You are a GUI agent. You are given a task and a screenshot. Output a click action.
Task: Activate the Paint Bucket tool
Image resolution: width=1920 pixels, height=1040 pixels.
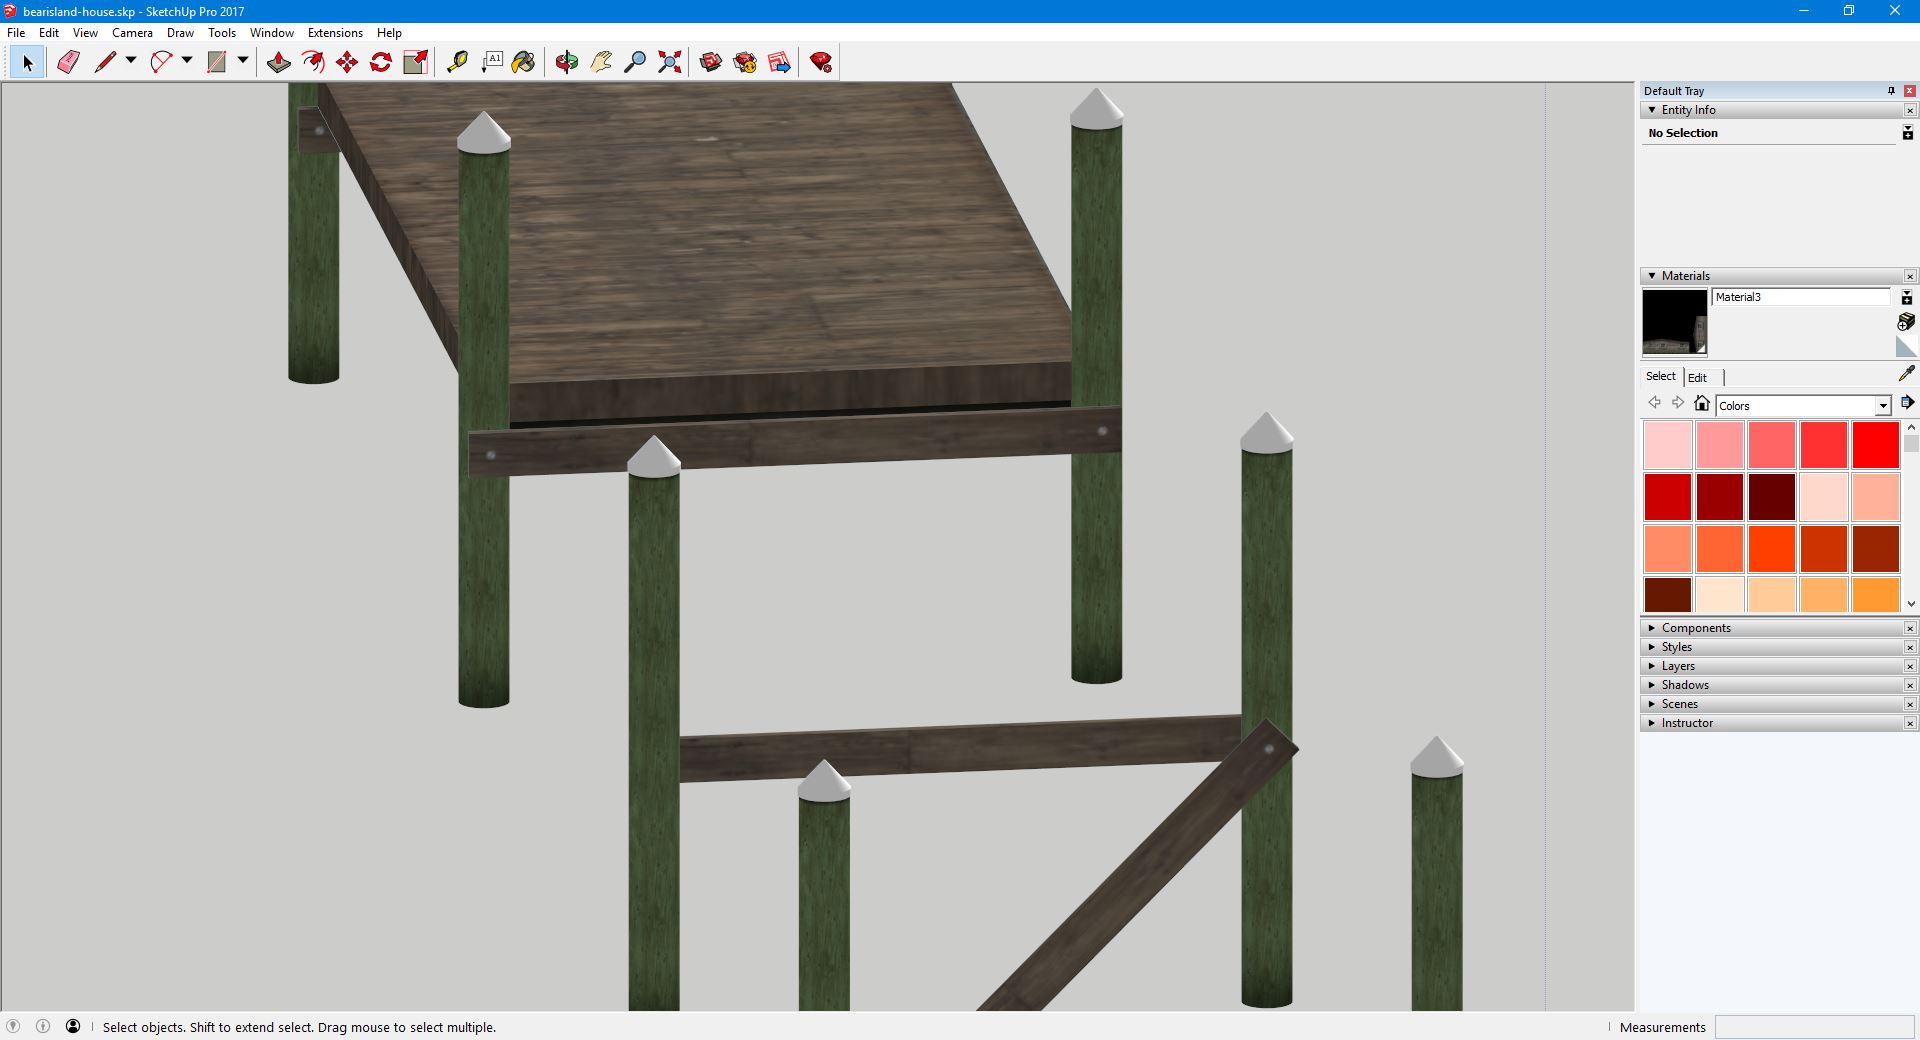[x=523, y=62]
